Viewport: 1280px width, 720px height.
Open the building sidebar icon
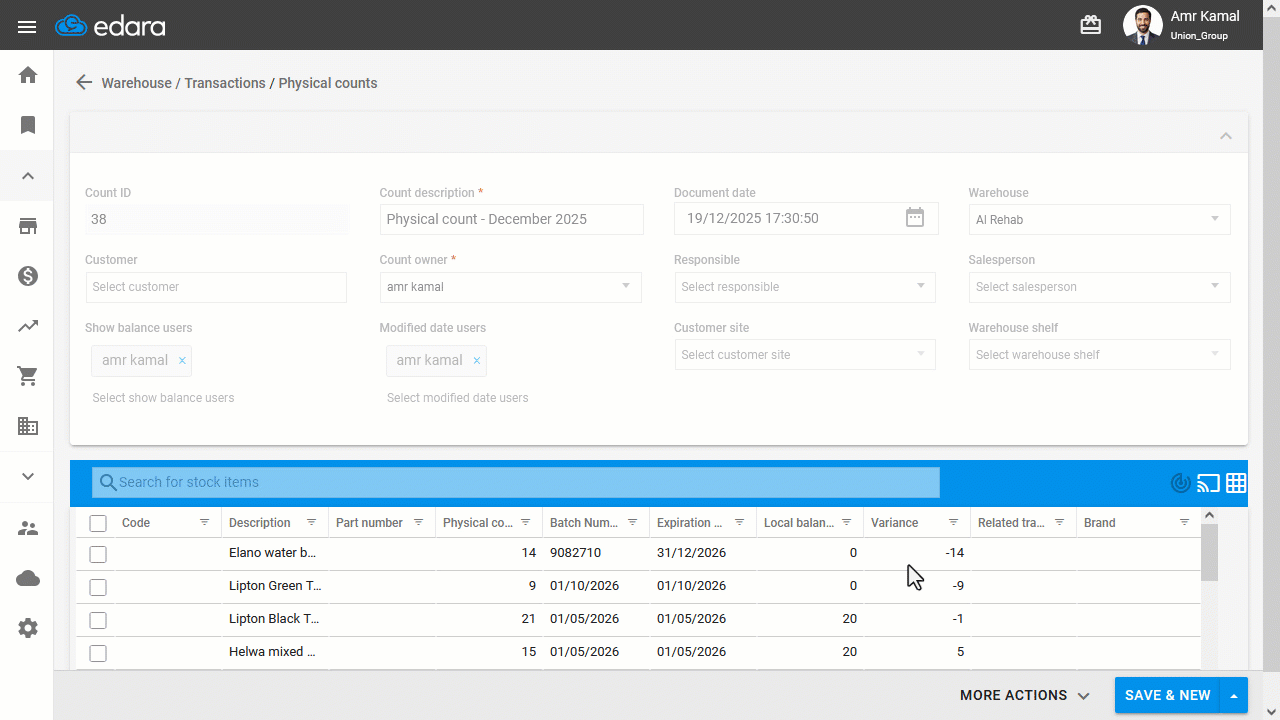(x=28, y=426)
